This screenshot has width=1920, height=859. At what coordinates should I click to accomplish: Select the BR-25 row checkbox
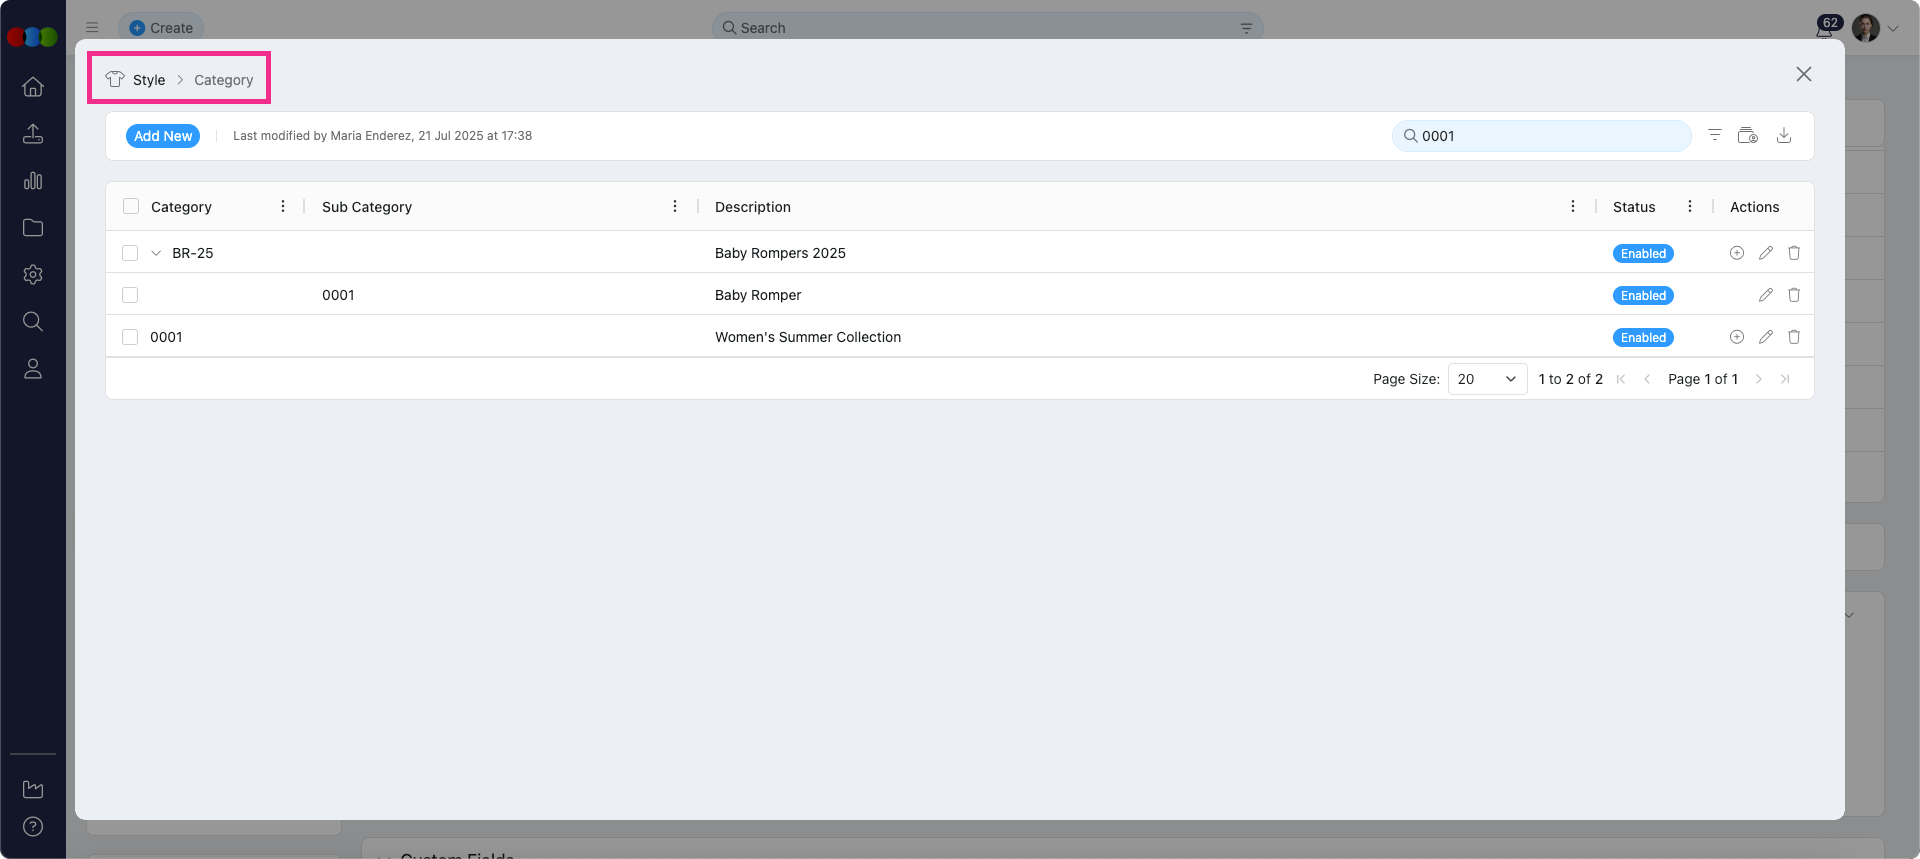pyautogui.click(x=130, y=253)
